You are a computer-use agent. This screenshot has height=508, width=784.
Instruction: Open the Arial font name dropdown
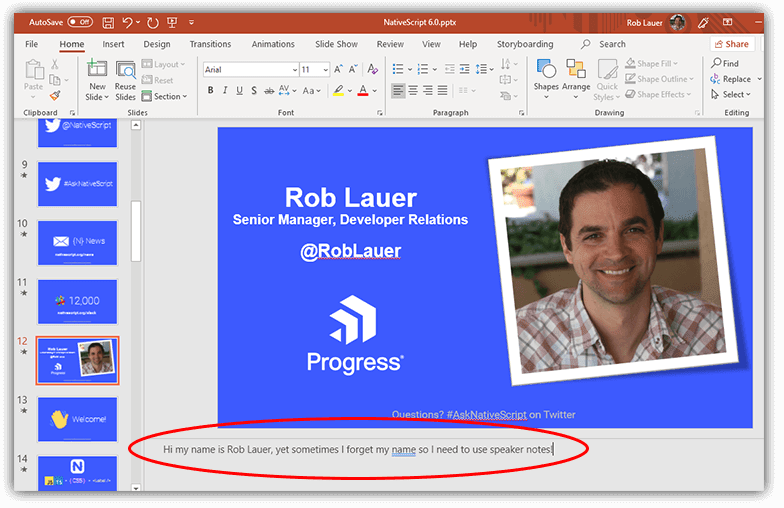pos(295,70)
